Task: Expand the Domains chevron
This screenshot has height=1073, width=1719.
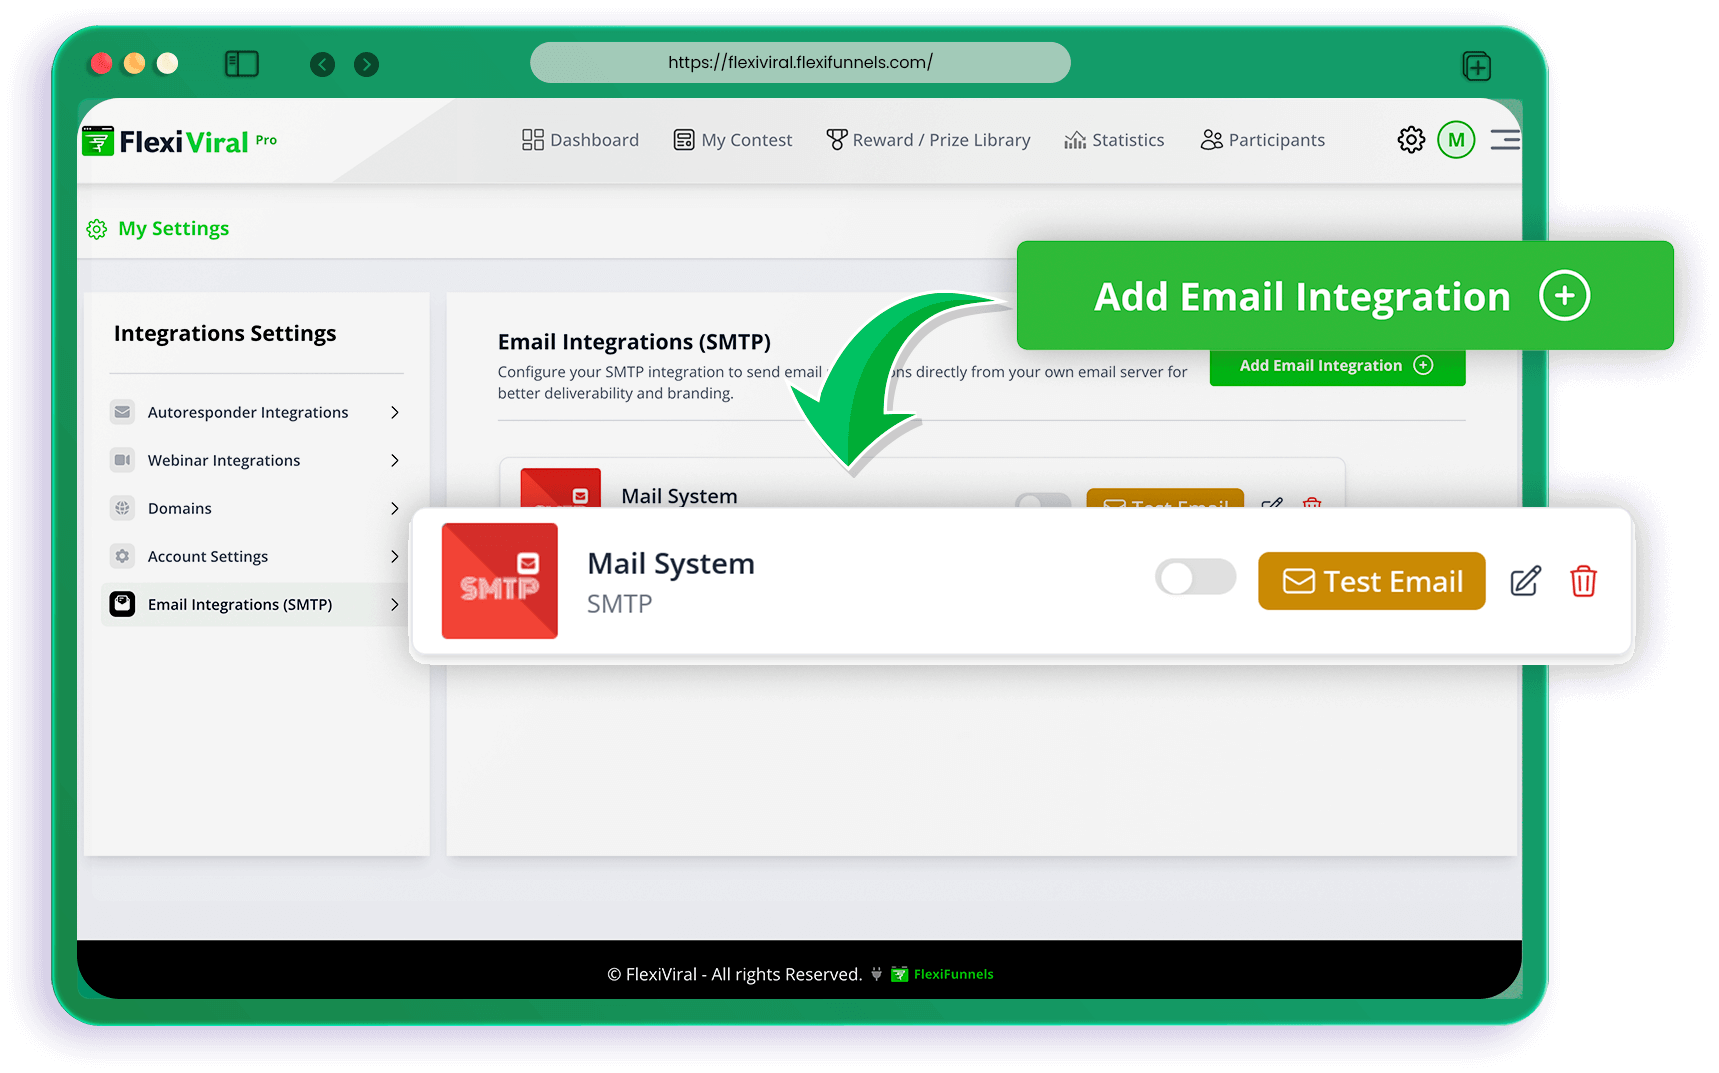Action: click(395, 508)
